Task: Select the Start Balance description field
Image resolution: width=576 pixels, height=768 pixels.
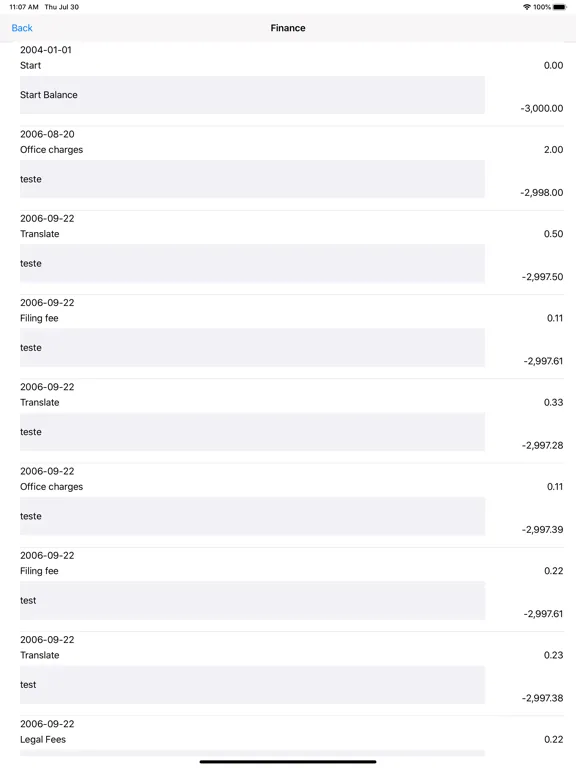Action: [x=252, y=95]
